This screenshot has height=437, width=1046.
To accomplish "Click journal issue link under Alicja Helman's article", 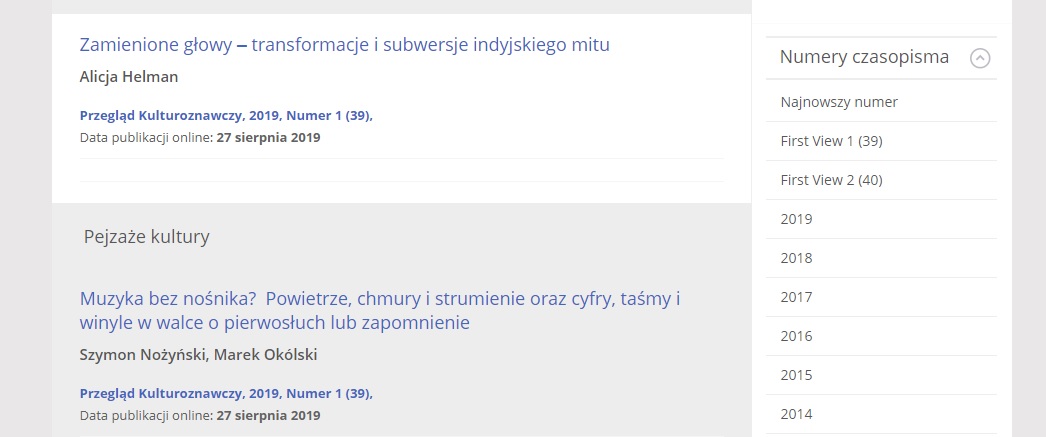I will [226, 115].
